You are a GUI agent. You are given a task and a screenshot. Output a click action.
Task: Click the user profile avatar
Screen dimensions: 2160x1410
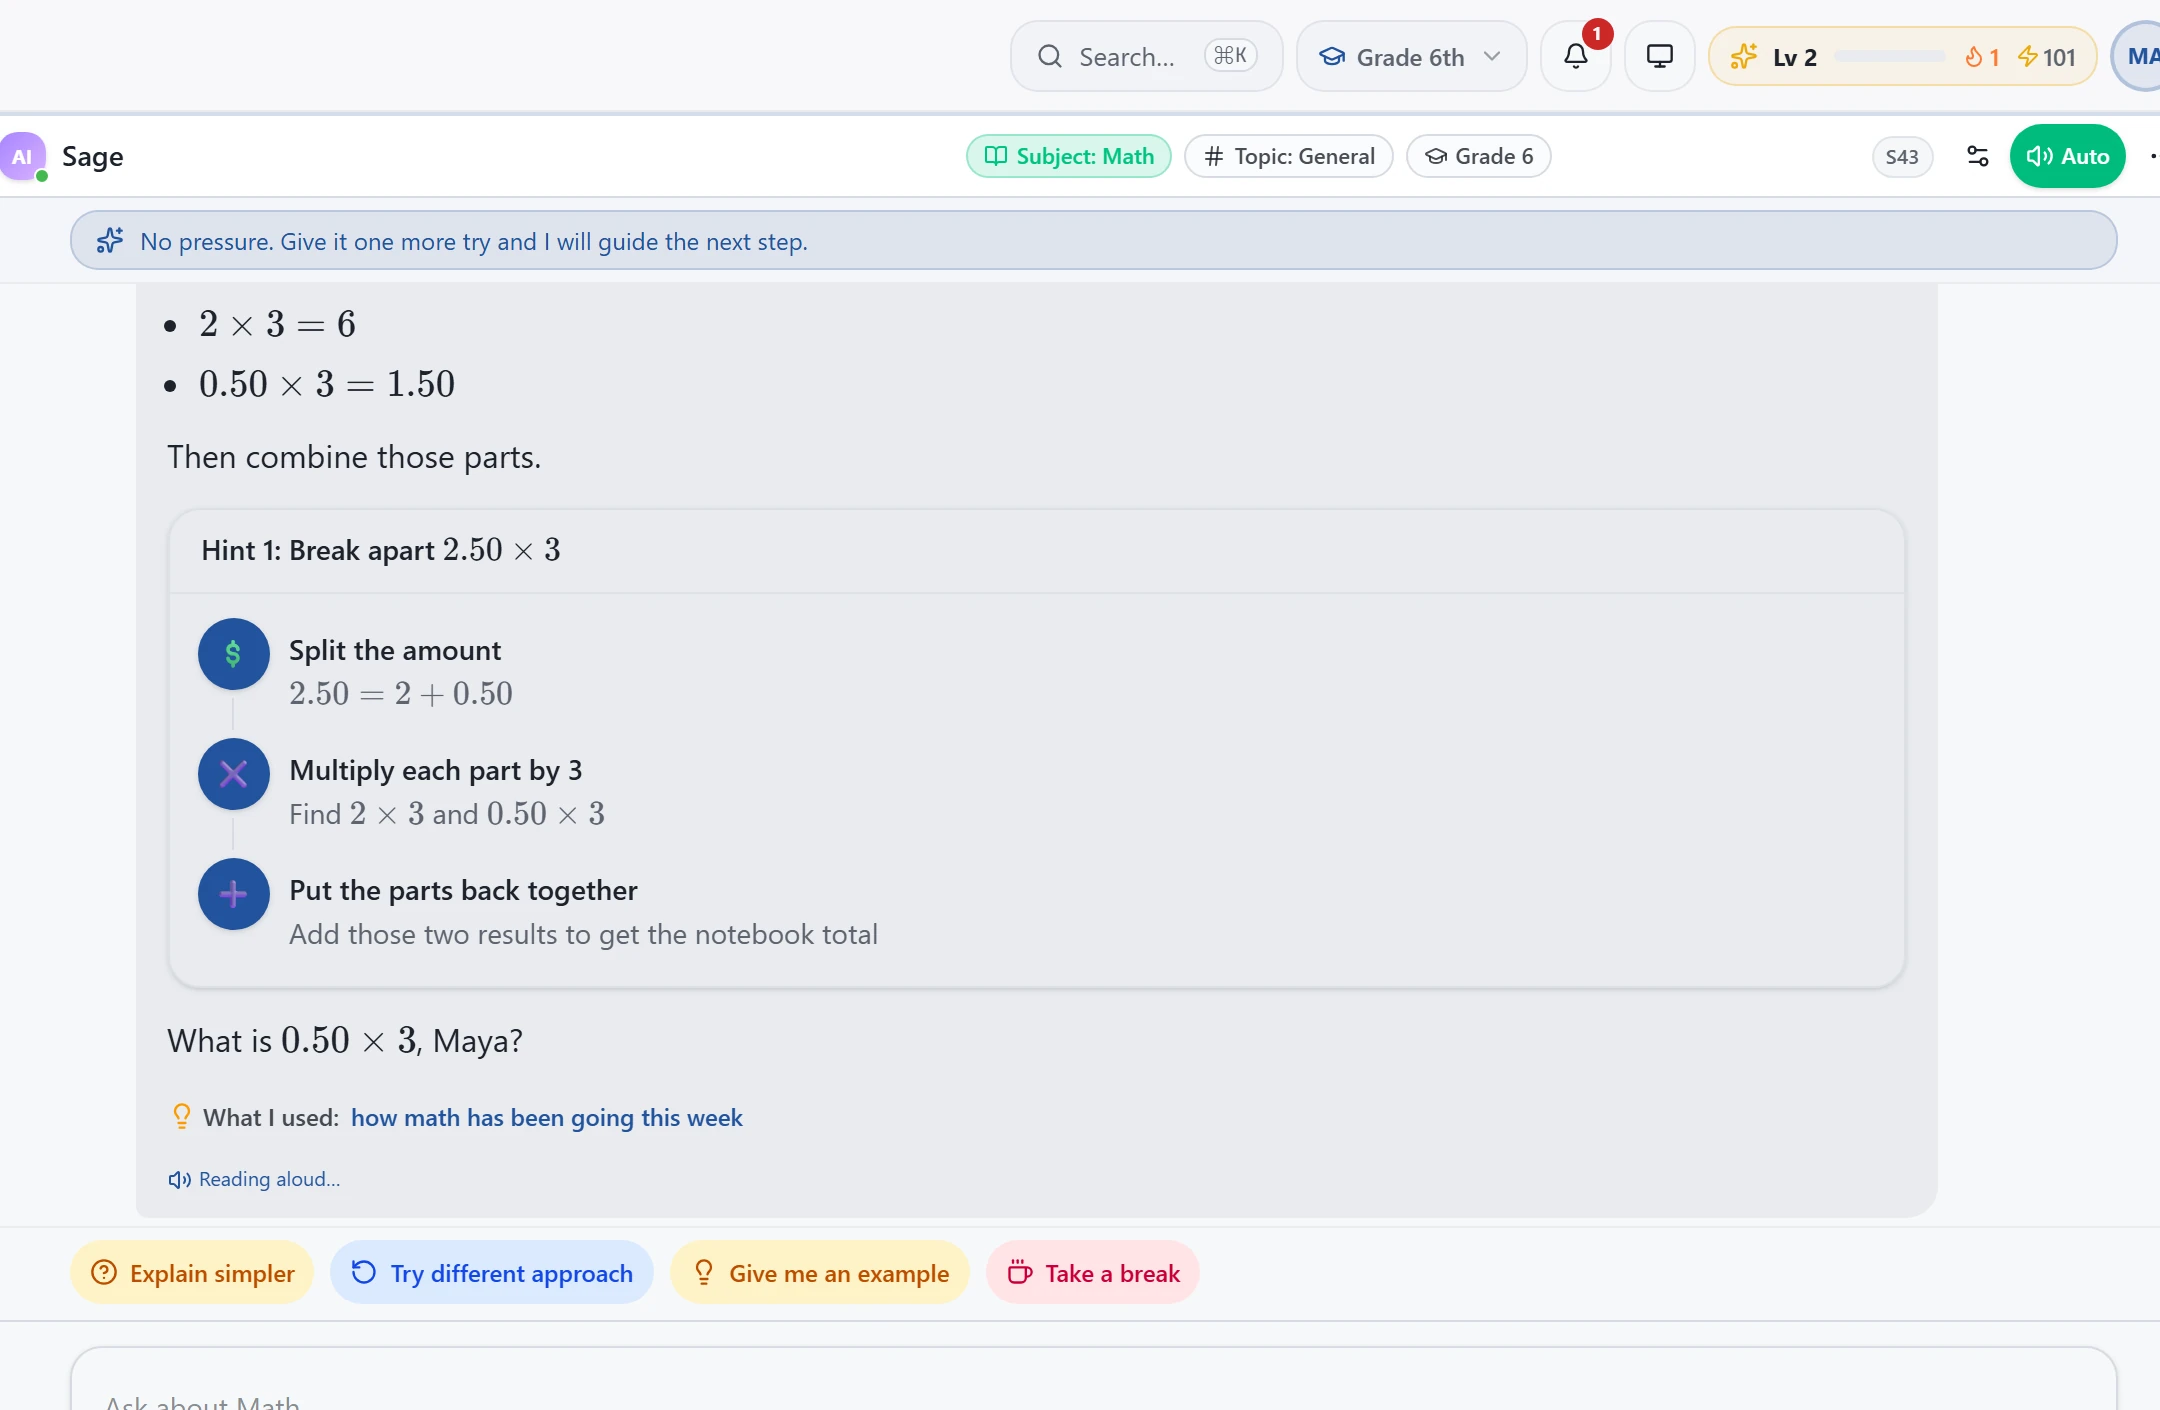click(x=2137, y=57)
